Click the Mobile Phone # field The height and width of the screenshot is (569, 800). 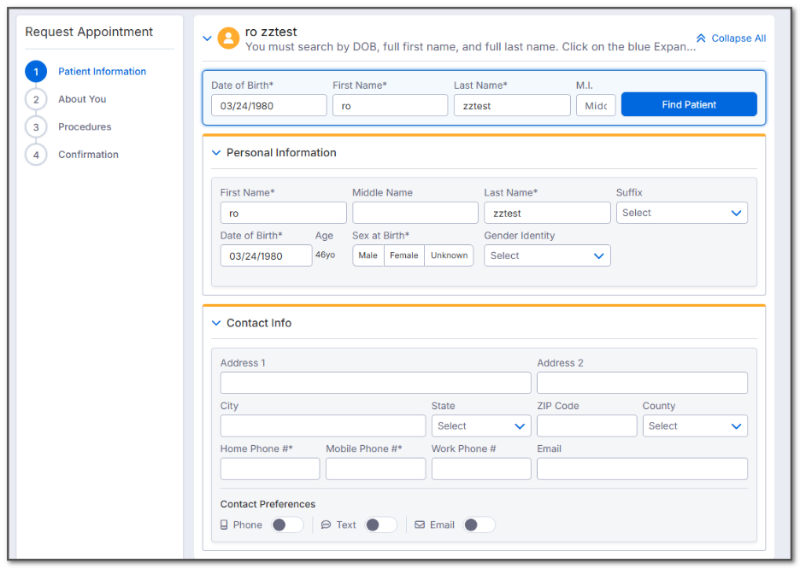(376, 468)
